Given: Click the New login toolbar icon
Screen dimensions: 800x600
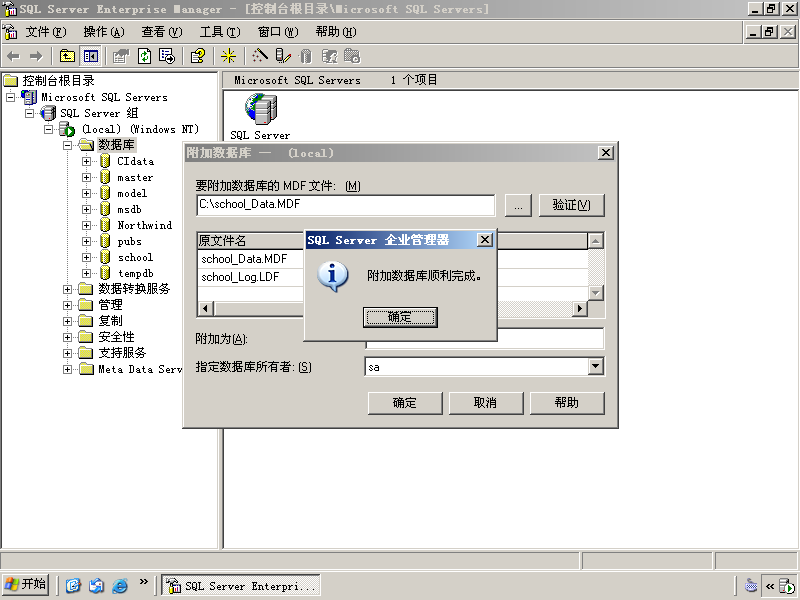Looking at the screenshot, I should (x=329, y=56).
